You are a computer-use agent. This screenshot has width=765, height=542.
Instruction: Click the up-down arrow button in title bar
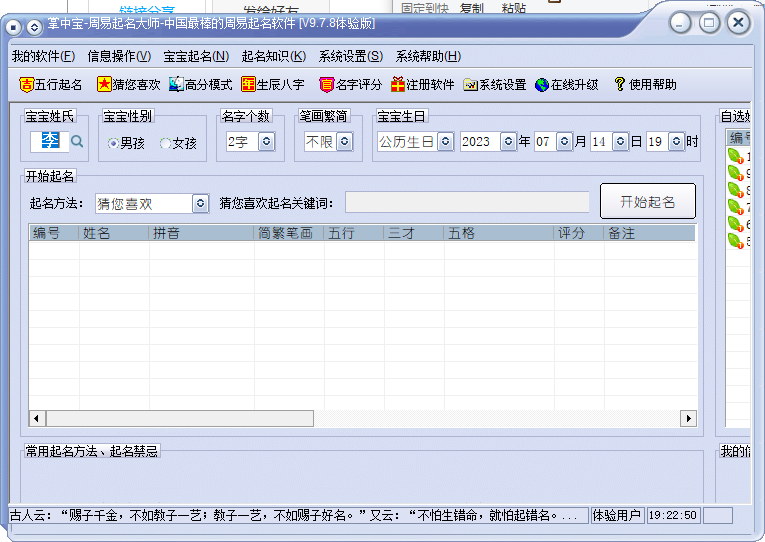coord(34,27)
